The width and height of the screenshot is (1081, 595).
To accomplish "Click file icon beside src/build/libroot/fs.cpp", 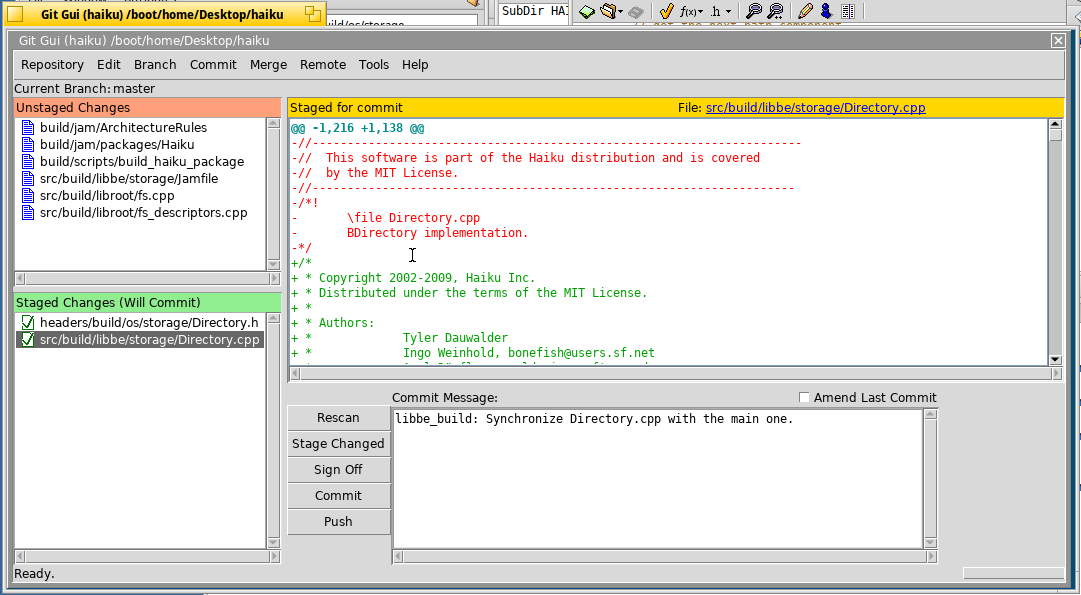I will [x=28, y=196].
